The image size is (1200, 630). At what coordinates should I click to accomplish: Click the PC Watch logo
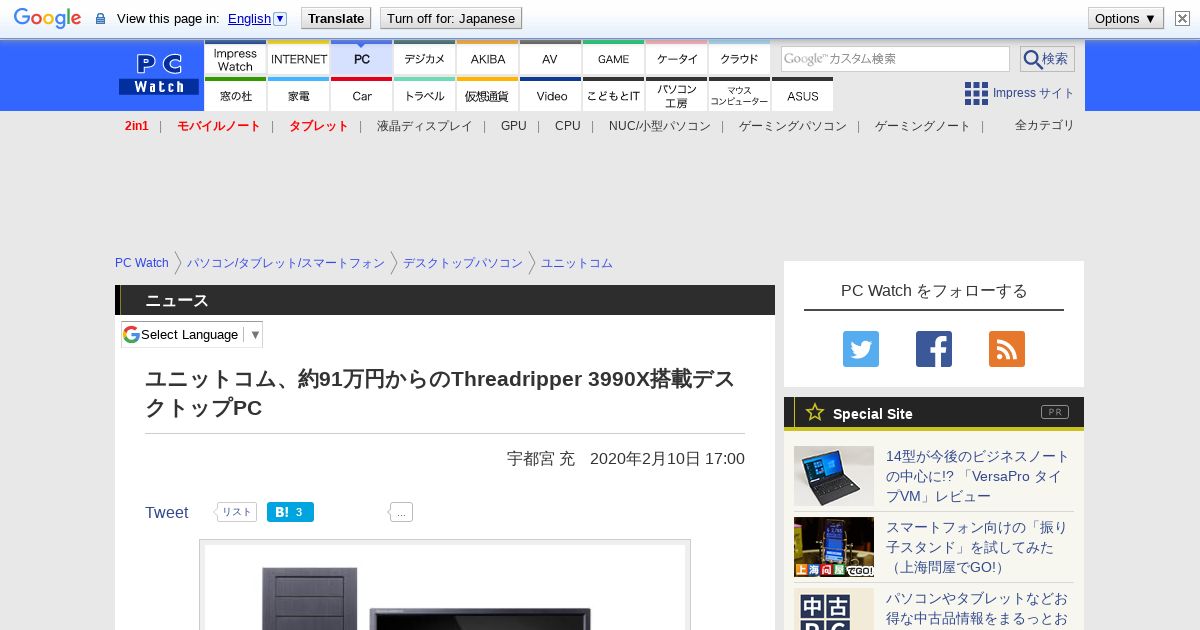click(x=159, y=75)
